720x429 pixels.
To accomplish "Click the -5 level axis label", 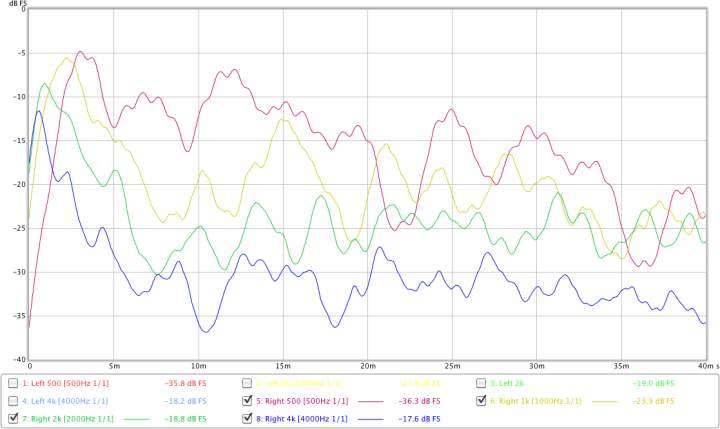I will click(x=21, y=53).
